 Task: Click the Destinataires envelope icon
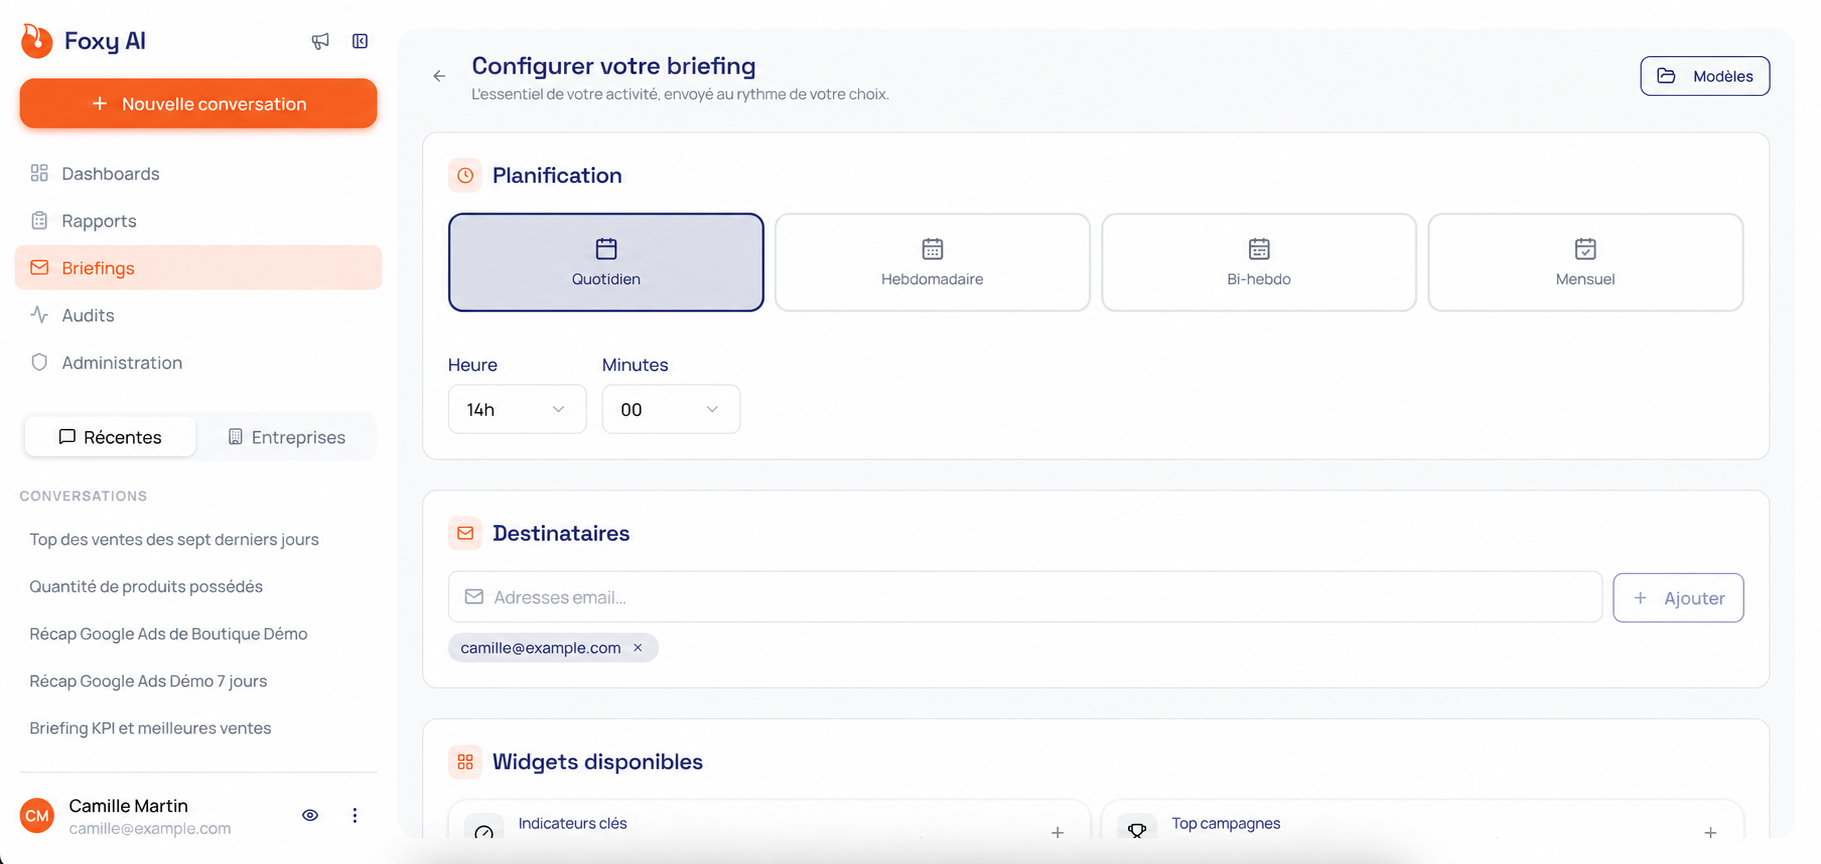click(x=465, y=533)
